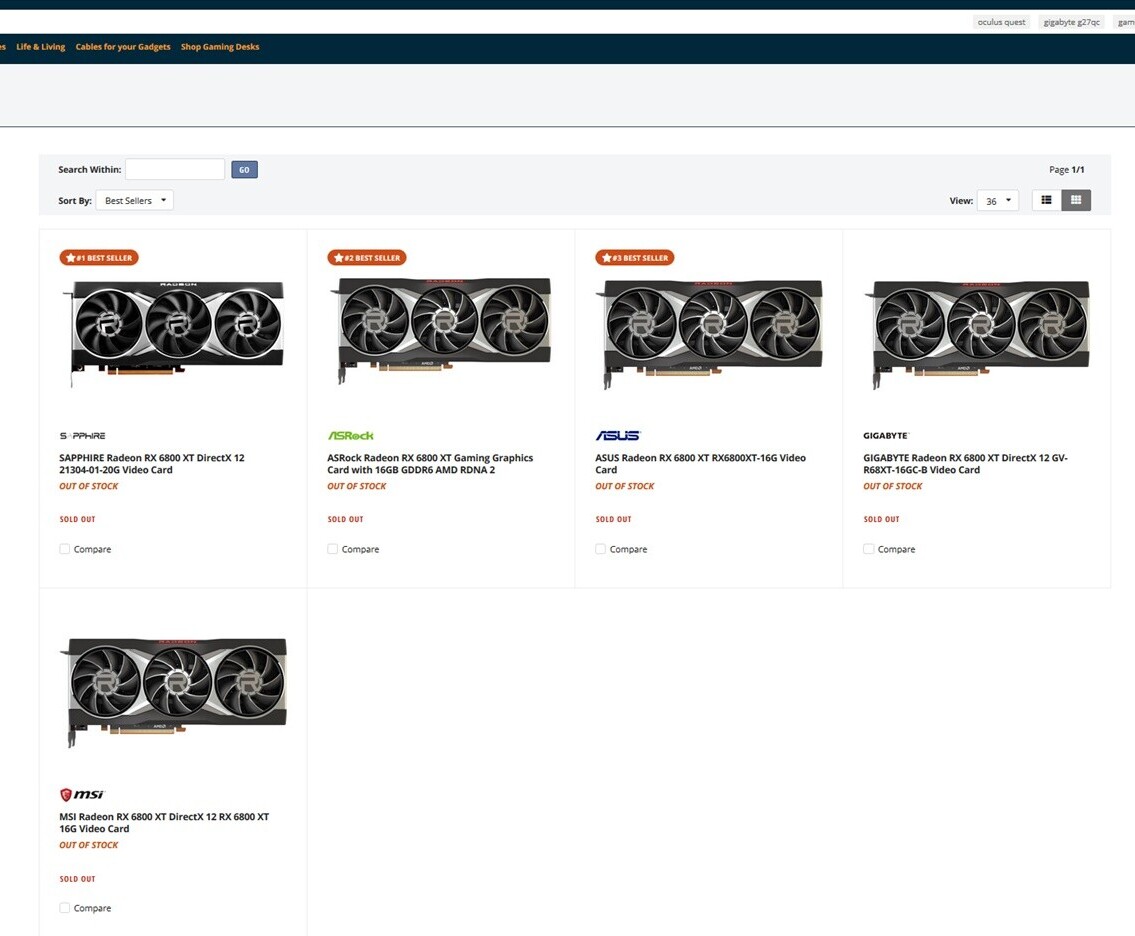This screenshot has width=1135, height=936.
Task: Open ASUS Radeon RX 6800 XT title link
Action: pyautogui.click(x=700, y=464)
